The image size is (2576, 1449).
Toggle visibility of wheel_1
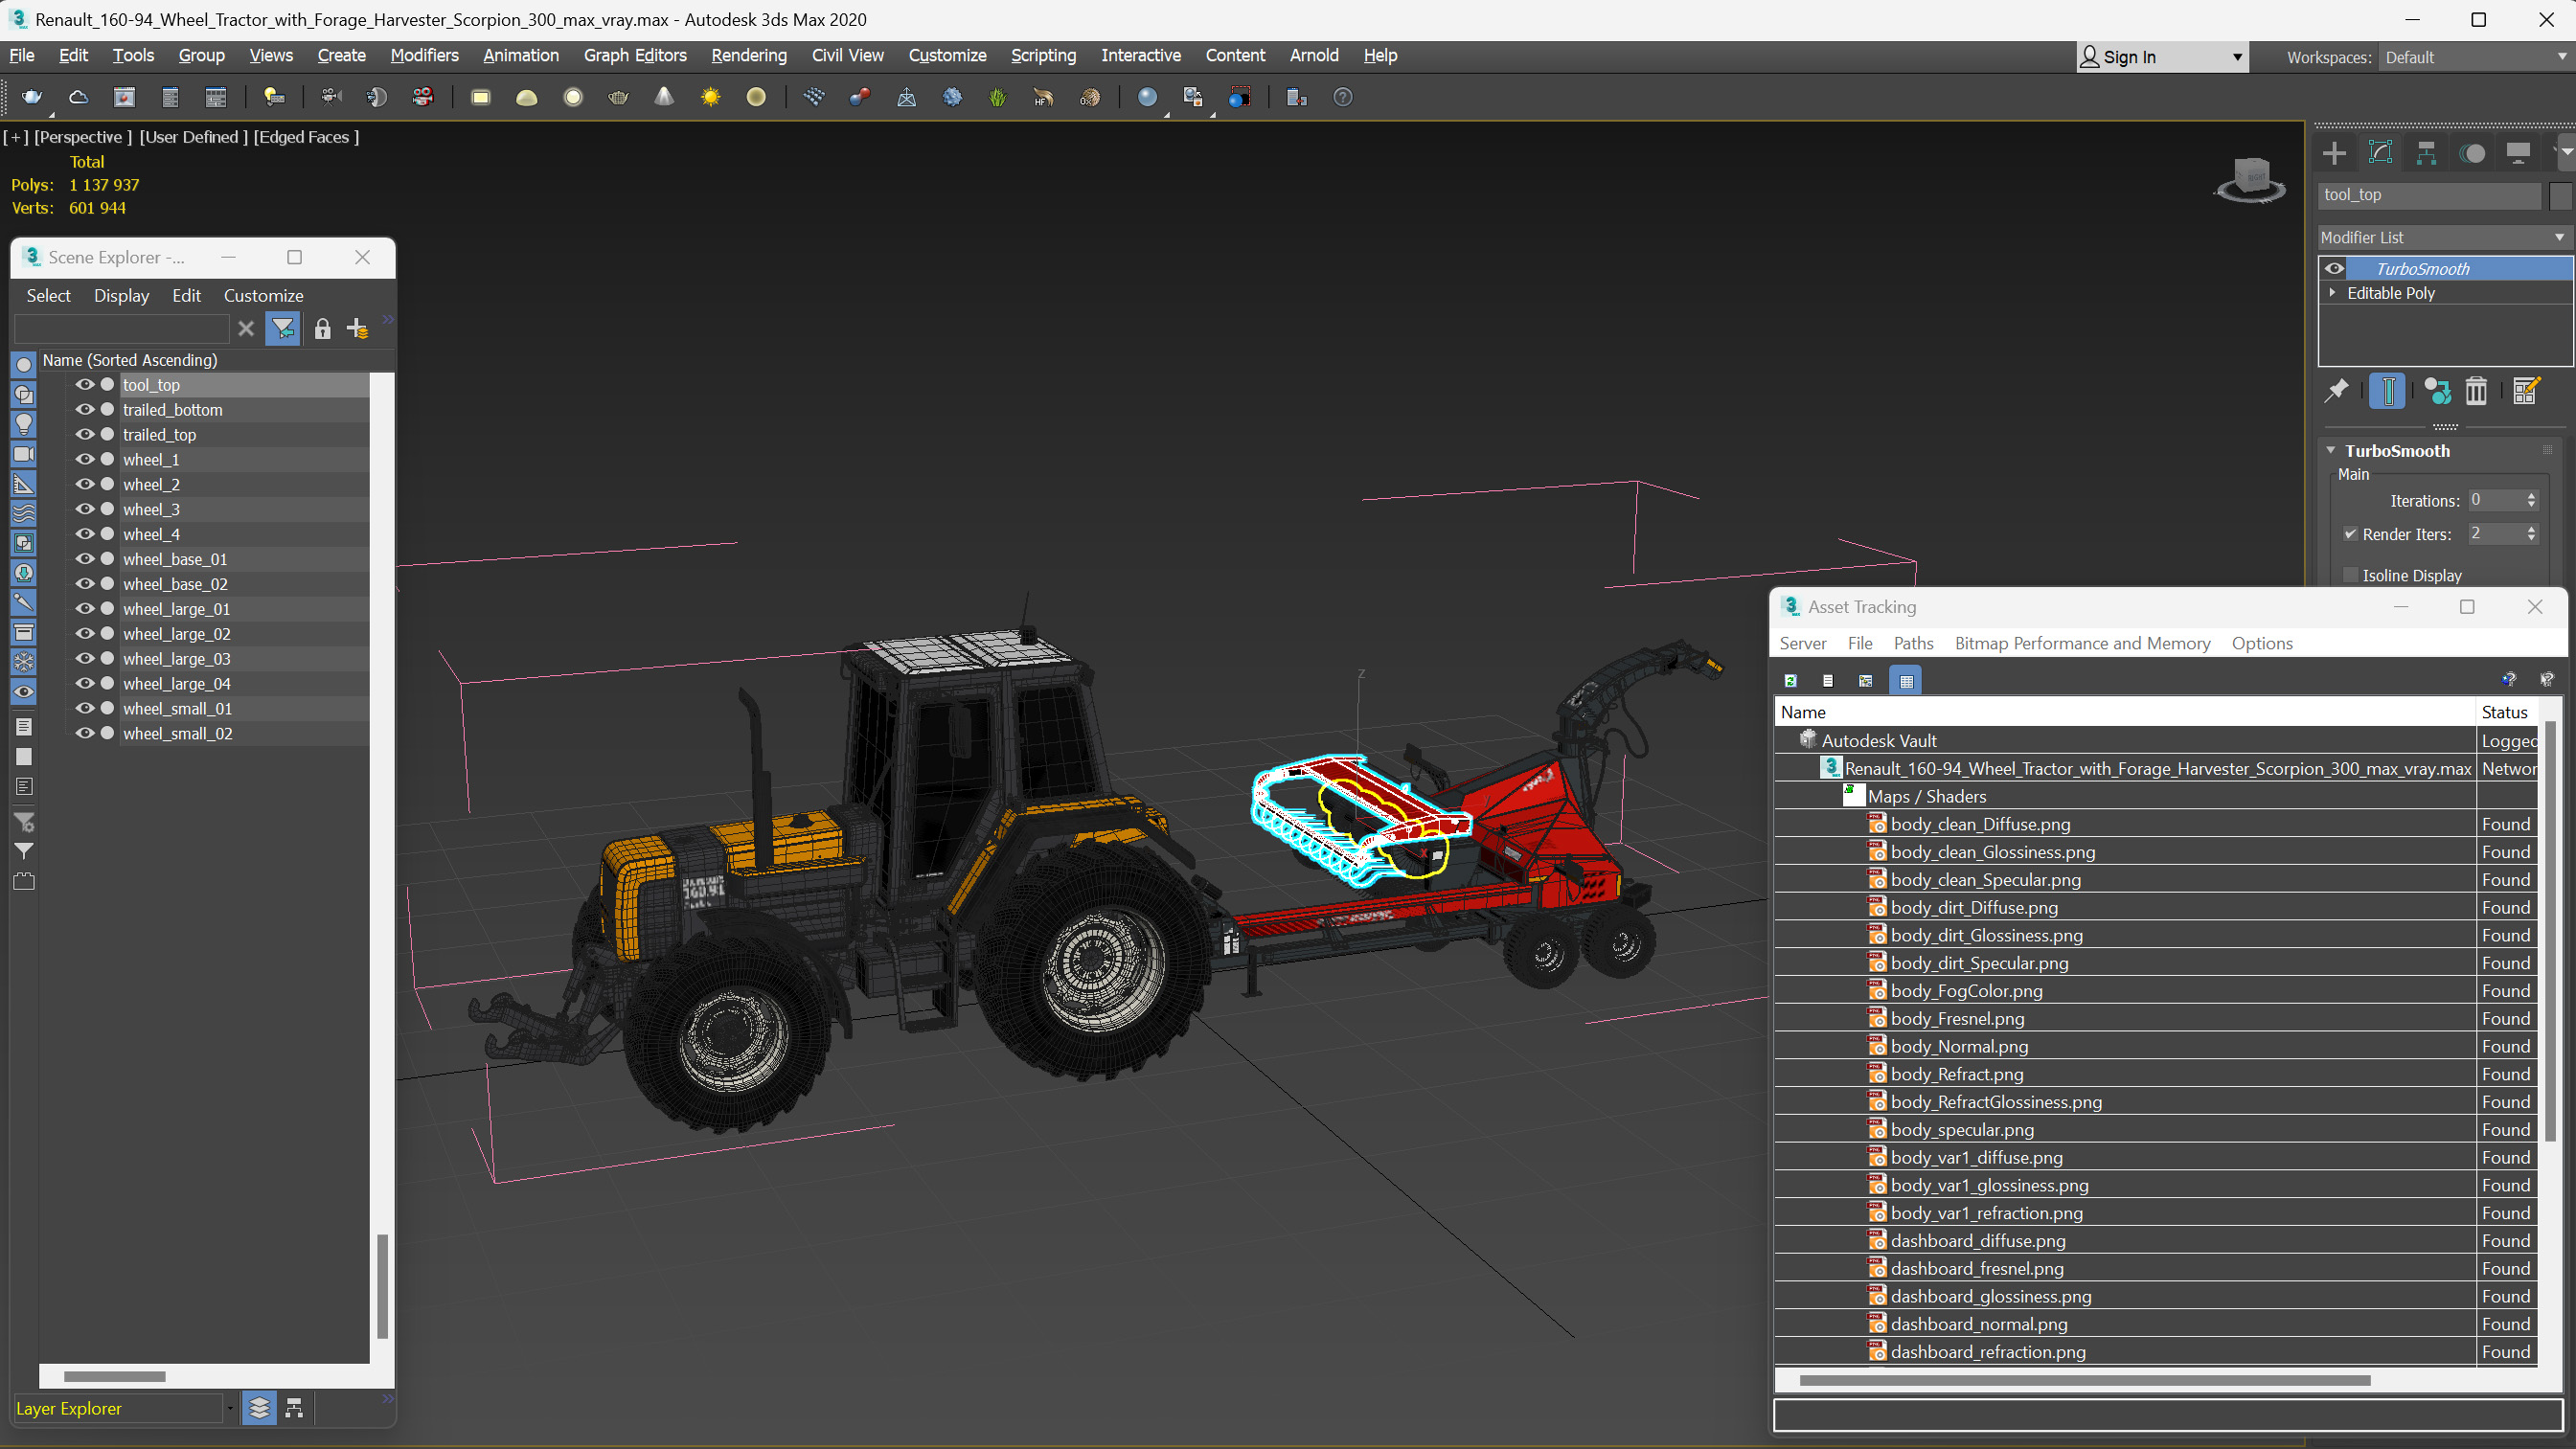(84, 460)
